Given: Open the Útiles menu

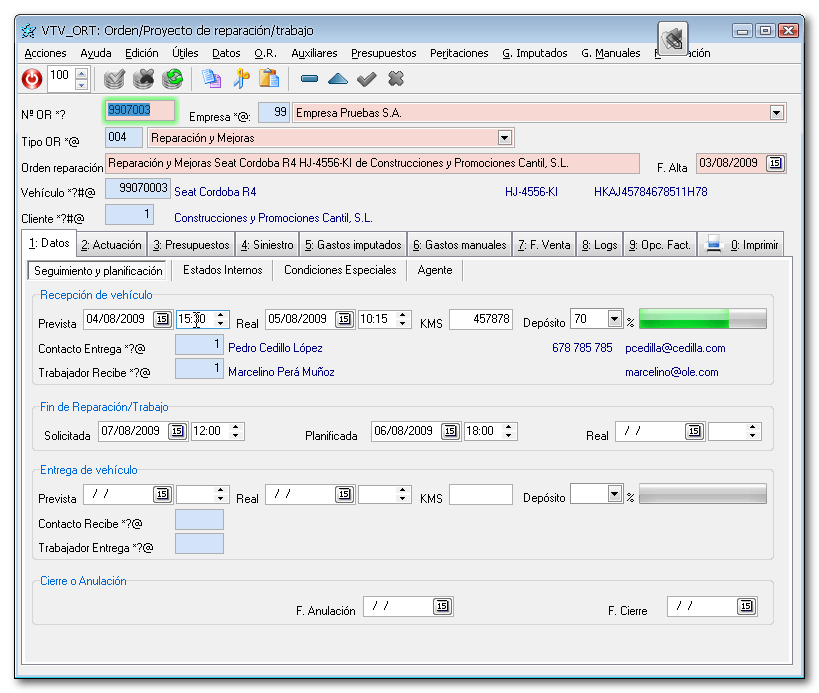Looking at the screenshot, I should [x=185, y=53].
